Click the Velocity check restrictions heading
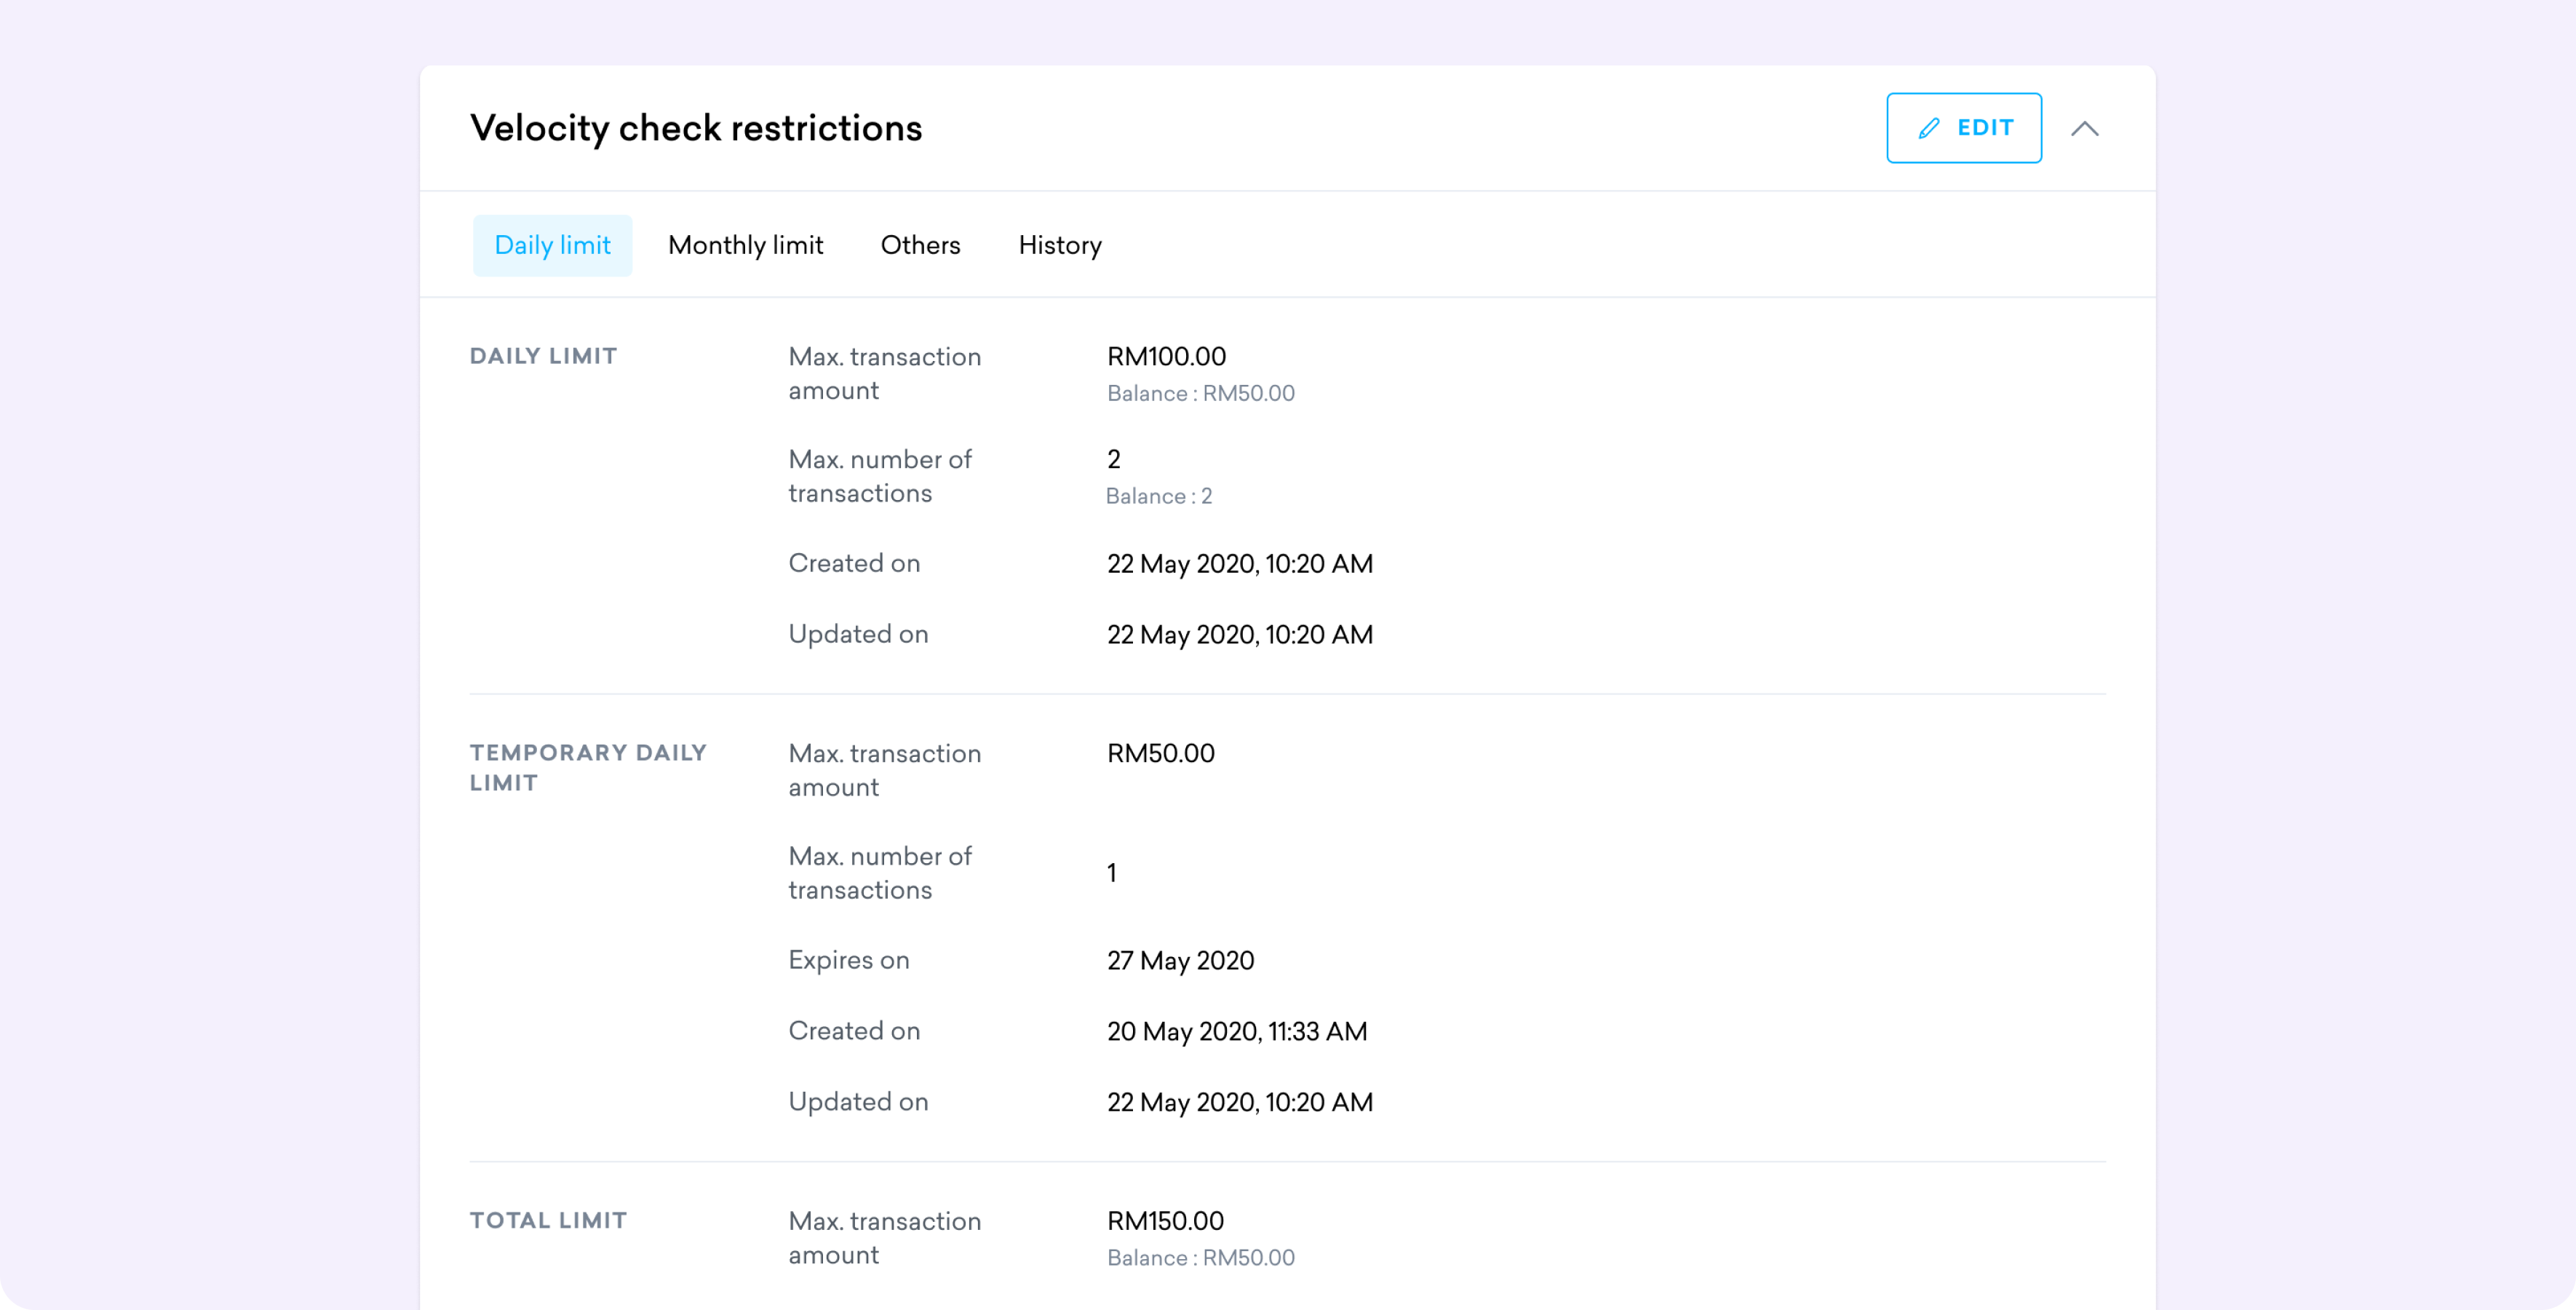This screenshot has width=2576, height=1310. coord(696,128)
